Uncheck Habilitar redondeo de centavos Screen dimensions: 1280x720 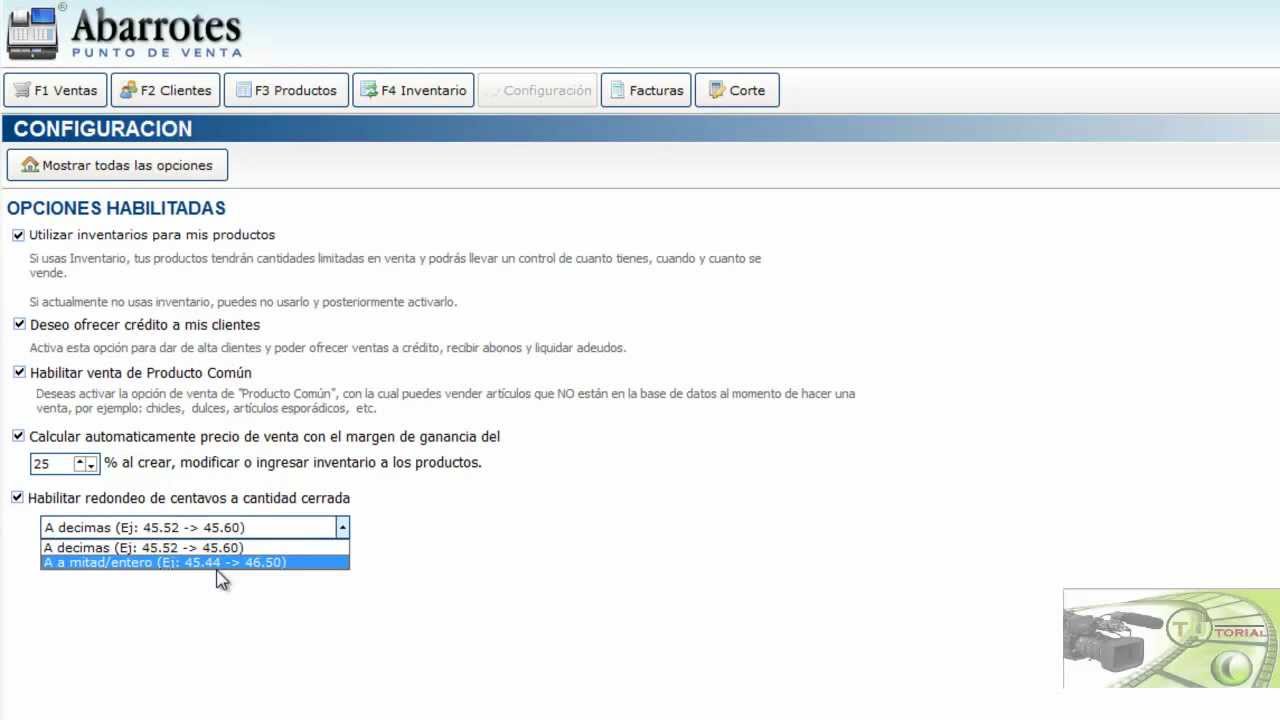[17, 497]
